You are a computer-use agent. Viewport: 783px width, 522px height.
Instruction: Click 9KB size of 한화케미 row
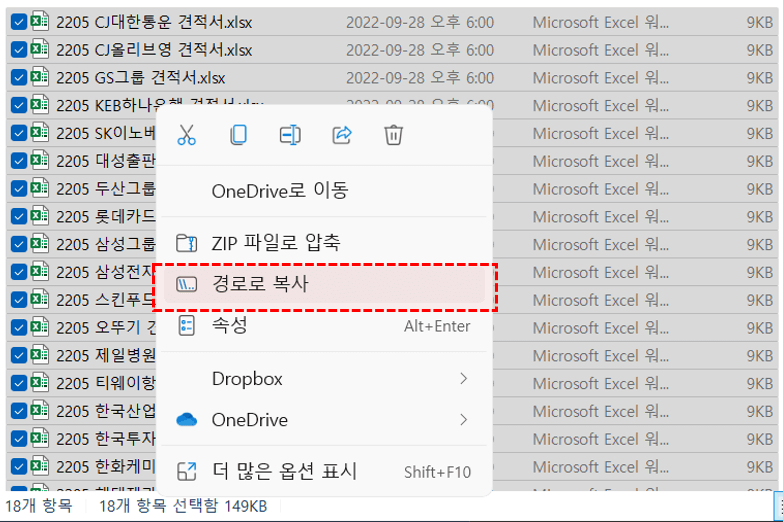[760, 467]
